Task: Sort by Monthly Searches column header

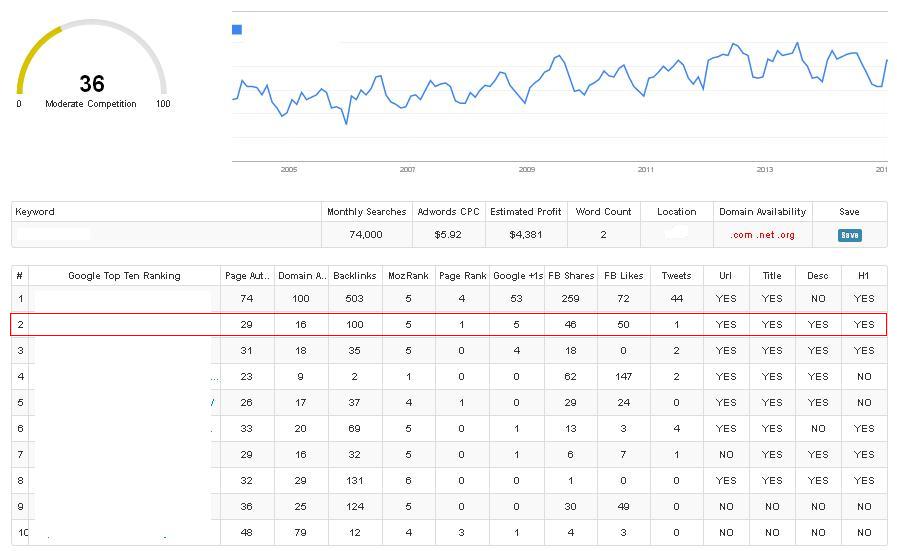Action: point(366,212)
